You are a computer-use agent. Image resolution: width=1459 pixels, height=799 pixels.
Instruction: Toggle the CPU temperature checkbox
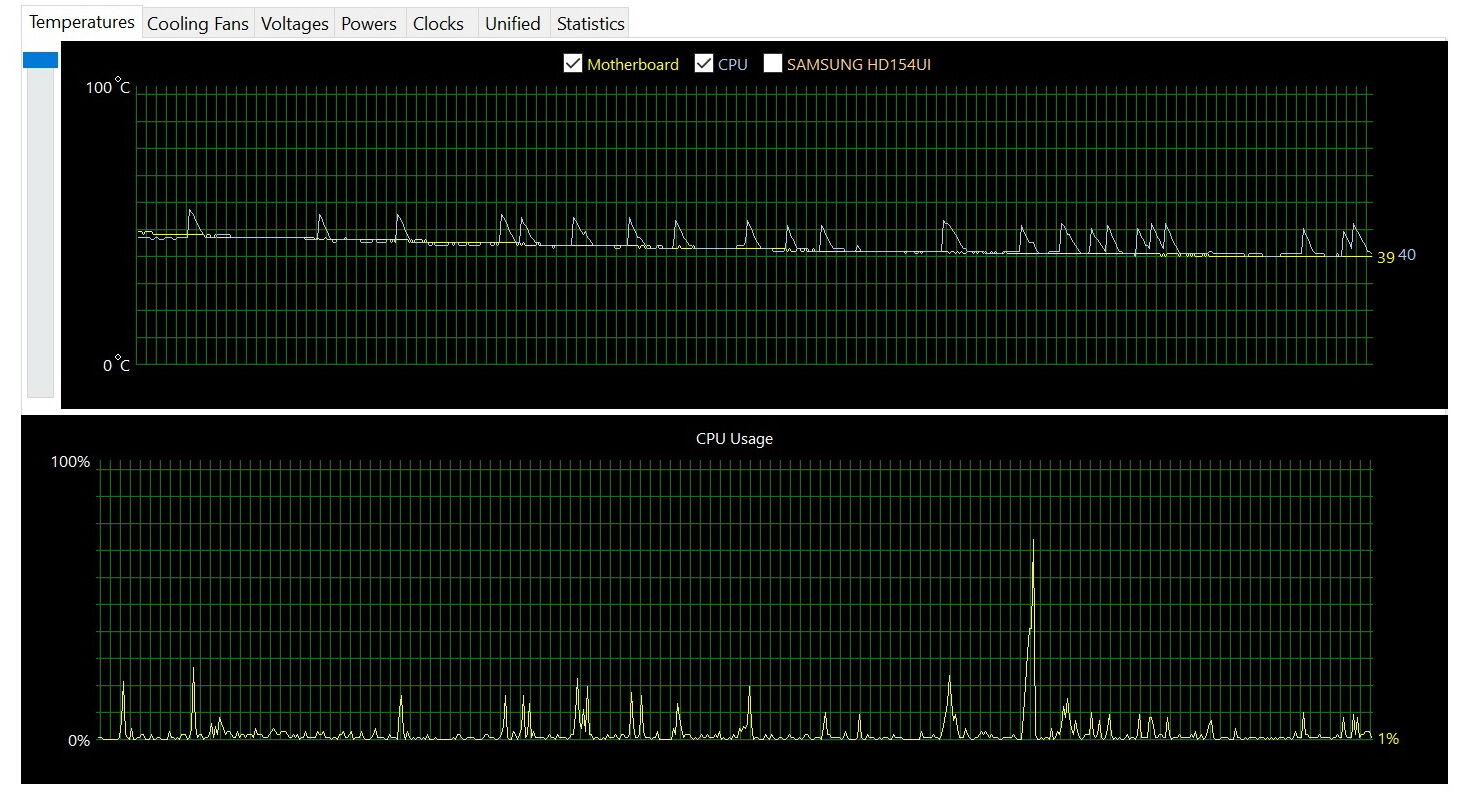(703, 64)
